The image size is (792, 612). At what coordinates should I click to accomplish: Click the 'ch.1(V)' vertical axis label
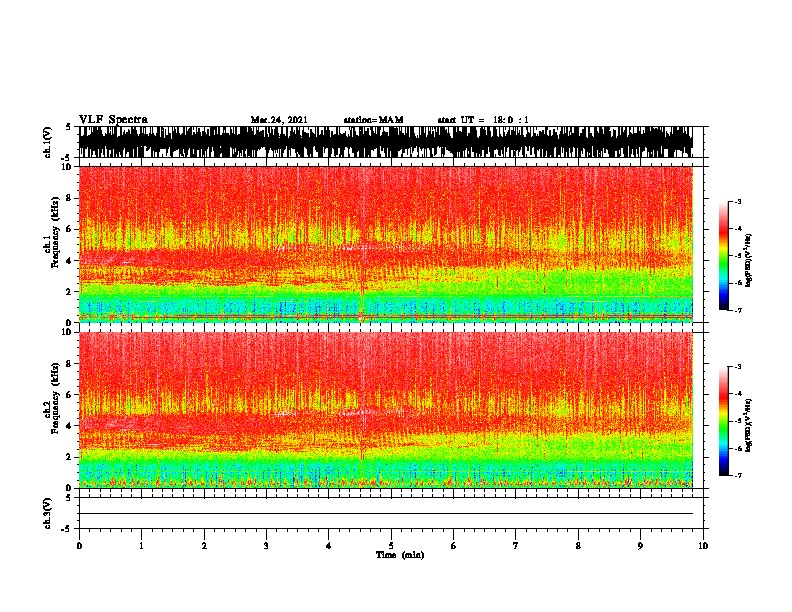coord(48,142)
